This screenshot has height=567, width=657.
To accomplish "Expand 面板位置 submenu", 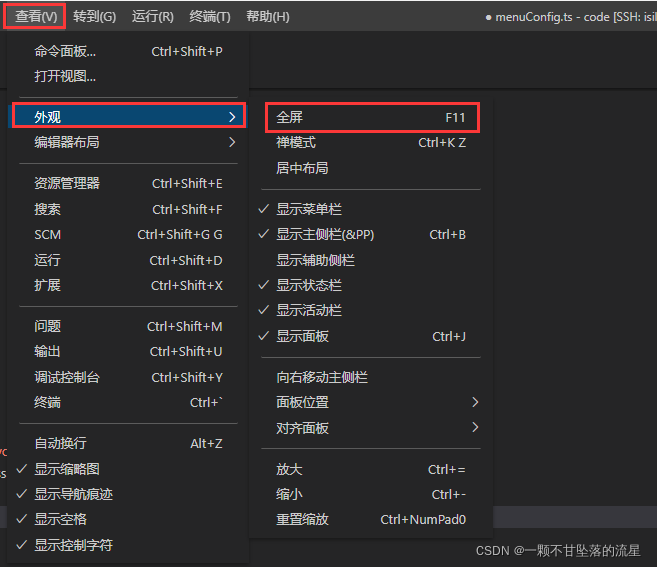I will pyautogui.click(x=371, y=402).
